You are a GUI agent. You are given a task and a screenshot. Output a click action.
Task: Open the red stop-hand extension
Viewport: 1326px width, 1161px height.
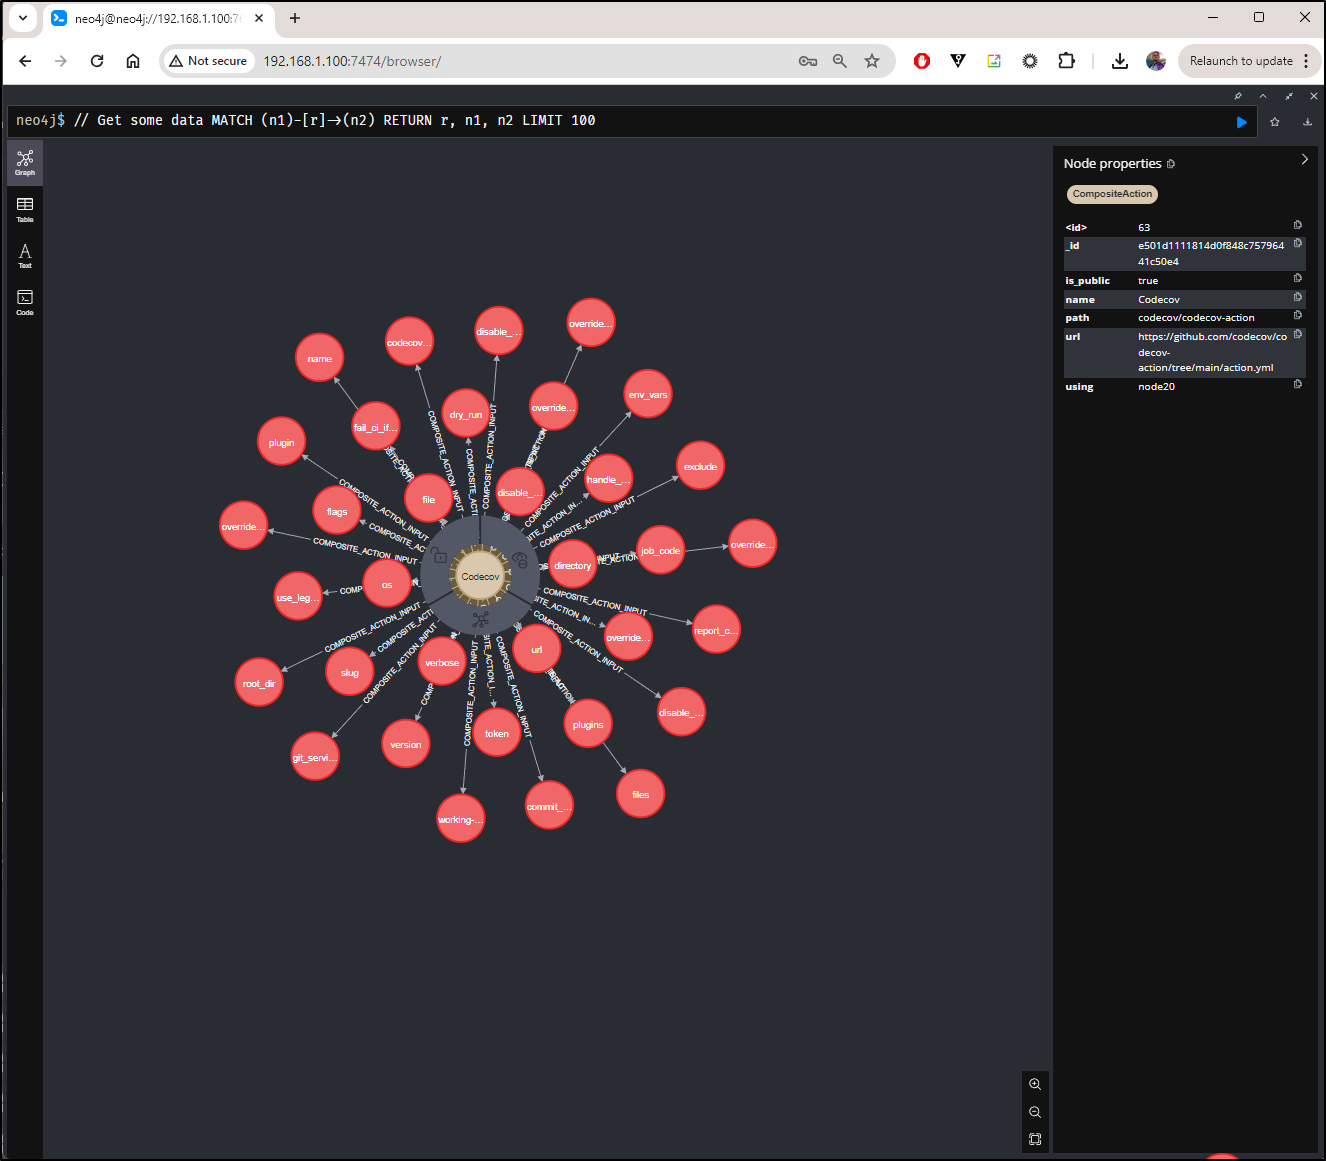922,61
